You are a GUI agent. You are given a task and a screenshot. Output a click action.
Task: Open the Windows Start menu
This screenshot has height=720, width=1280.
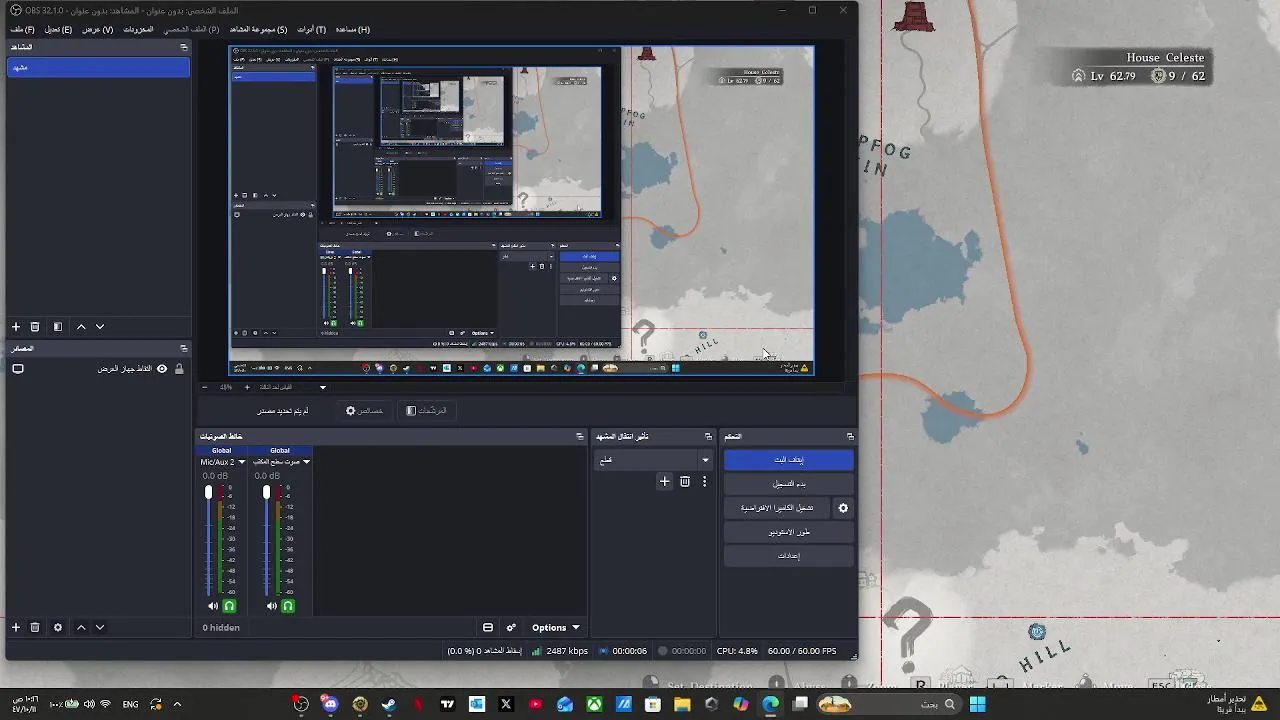977,704
